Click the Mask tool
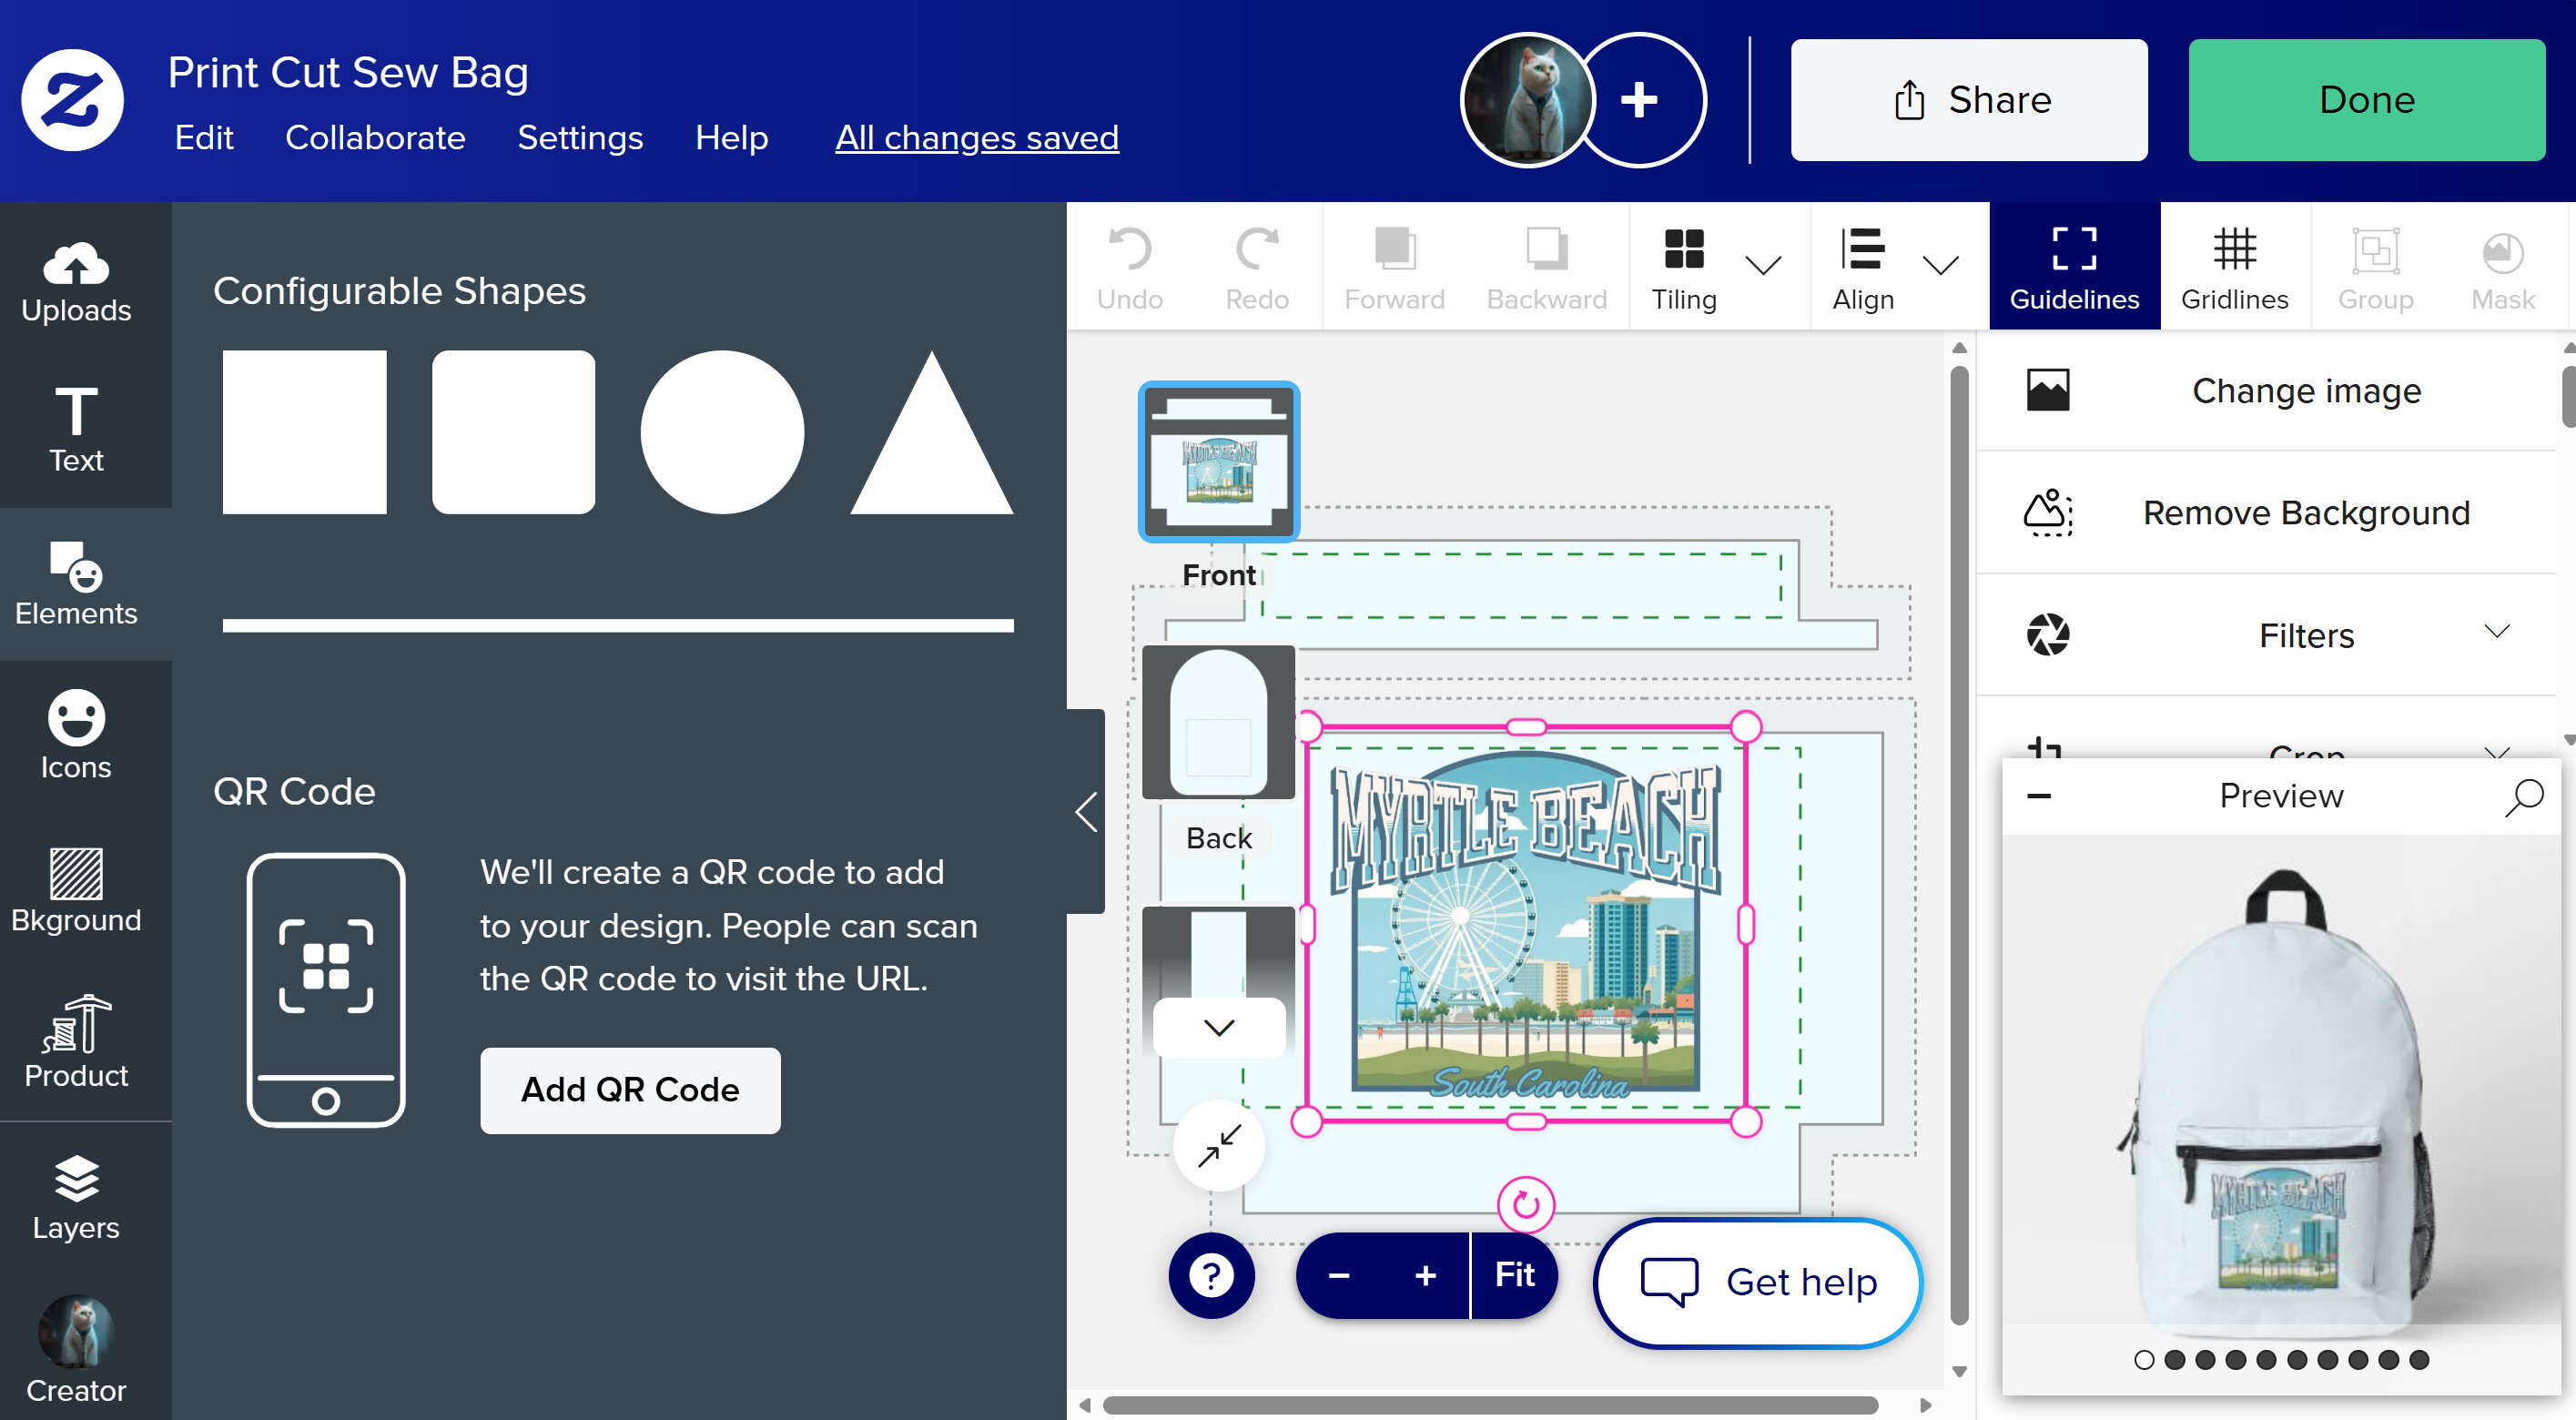The width and height of the screenshot is (2576, 1420). 2503,268
